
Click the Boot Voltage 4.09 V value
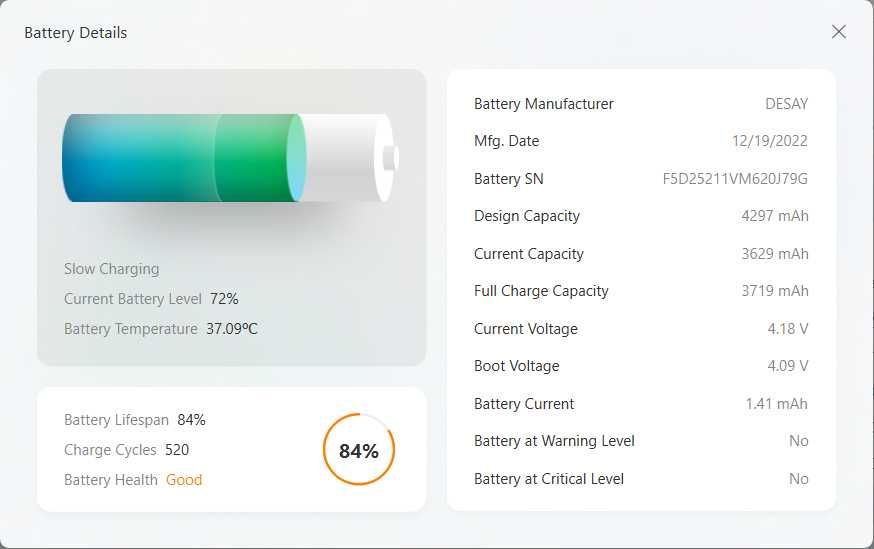[x=788, y=366]
